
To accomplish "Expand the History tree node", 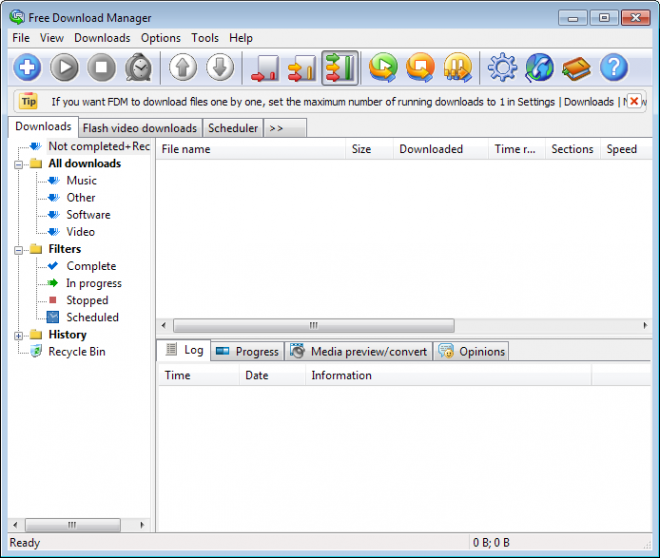I will (18, 335).
